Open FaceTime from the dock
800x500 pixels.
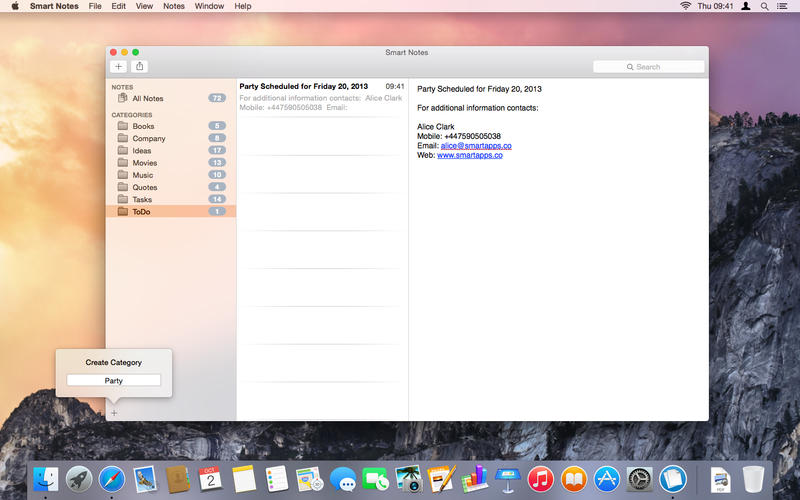(376, 480)
